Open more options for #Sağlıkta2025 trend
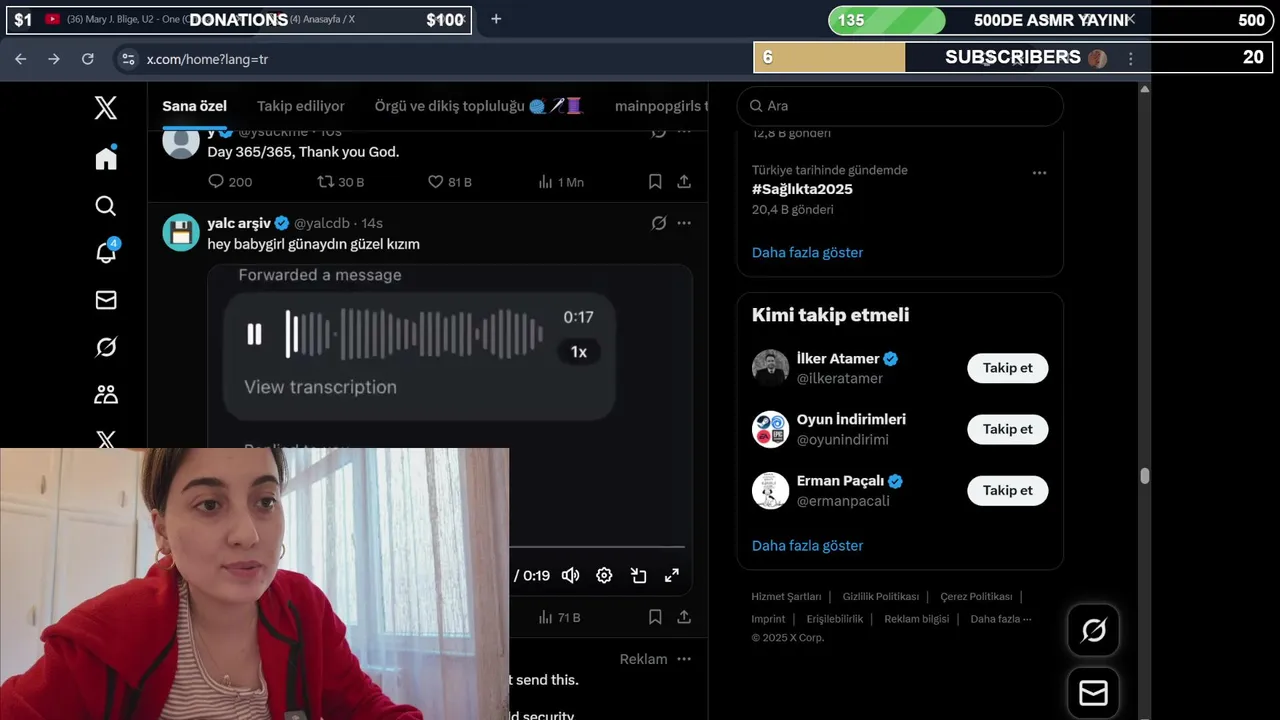The image size is (1280, 720). [x=1039, y=173]
